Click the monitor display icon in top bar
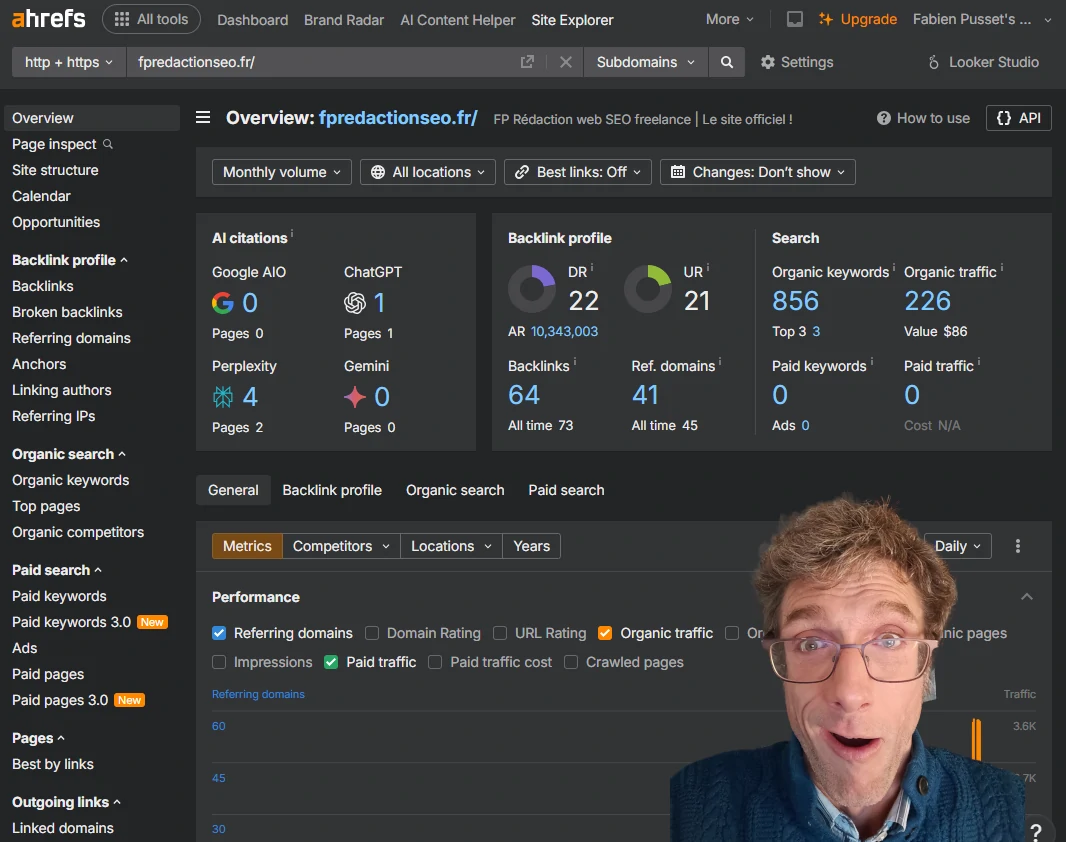The height and width of the screenshot is (842, 1066). pos(794,19)
